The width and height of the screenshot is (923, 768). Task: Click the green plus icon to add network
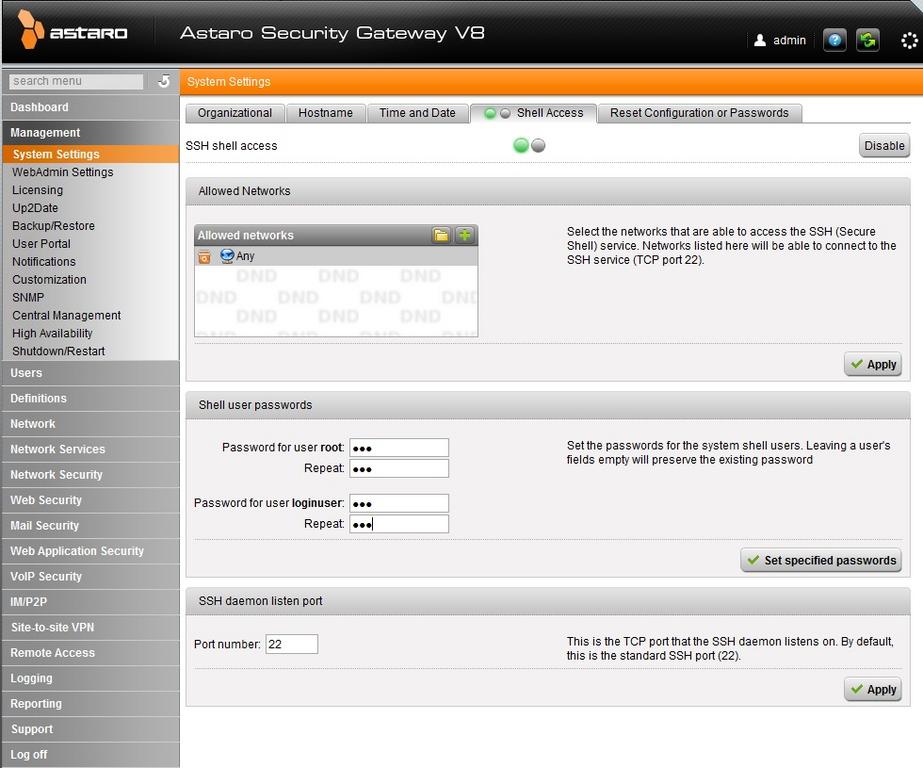465,235
